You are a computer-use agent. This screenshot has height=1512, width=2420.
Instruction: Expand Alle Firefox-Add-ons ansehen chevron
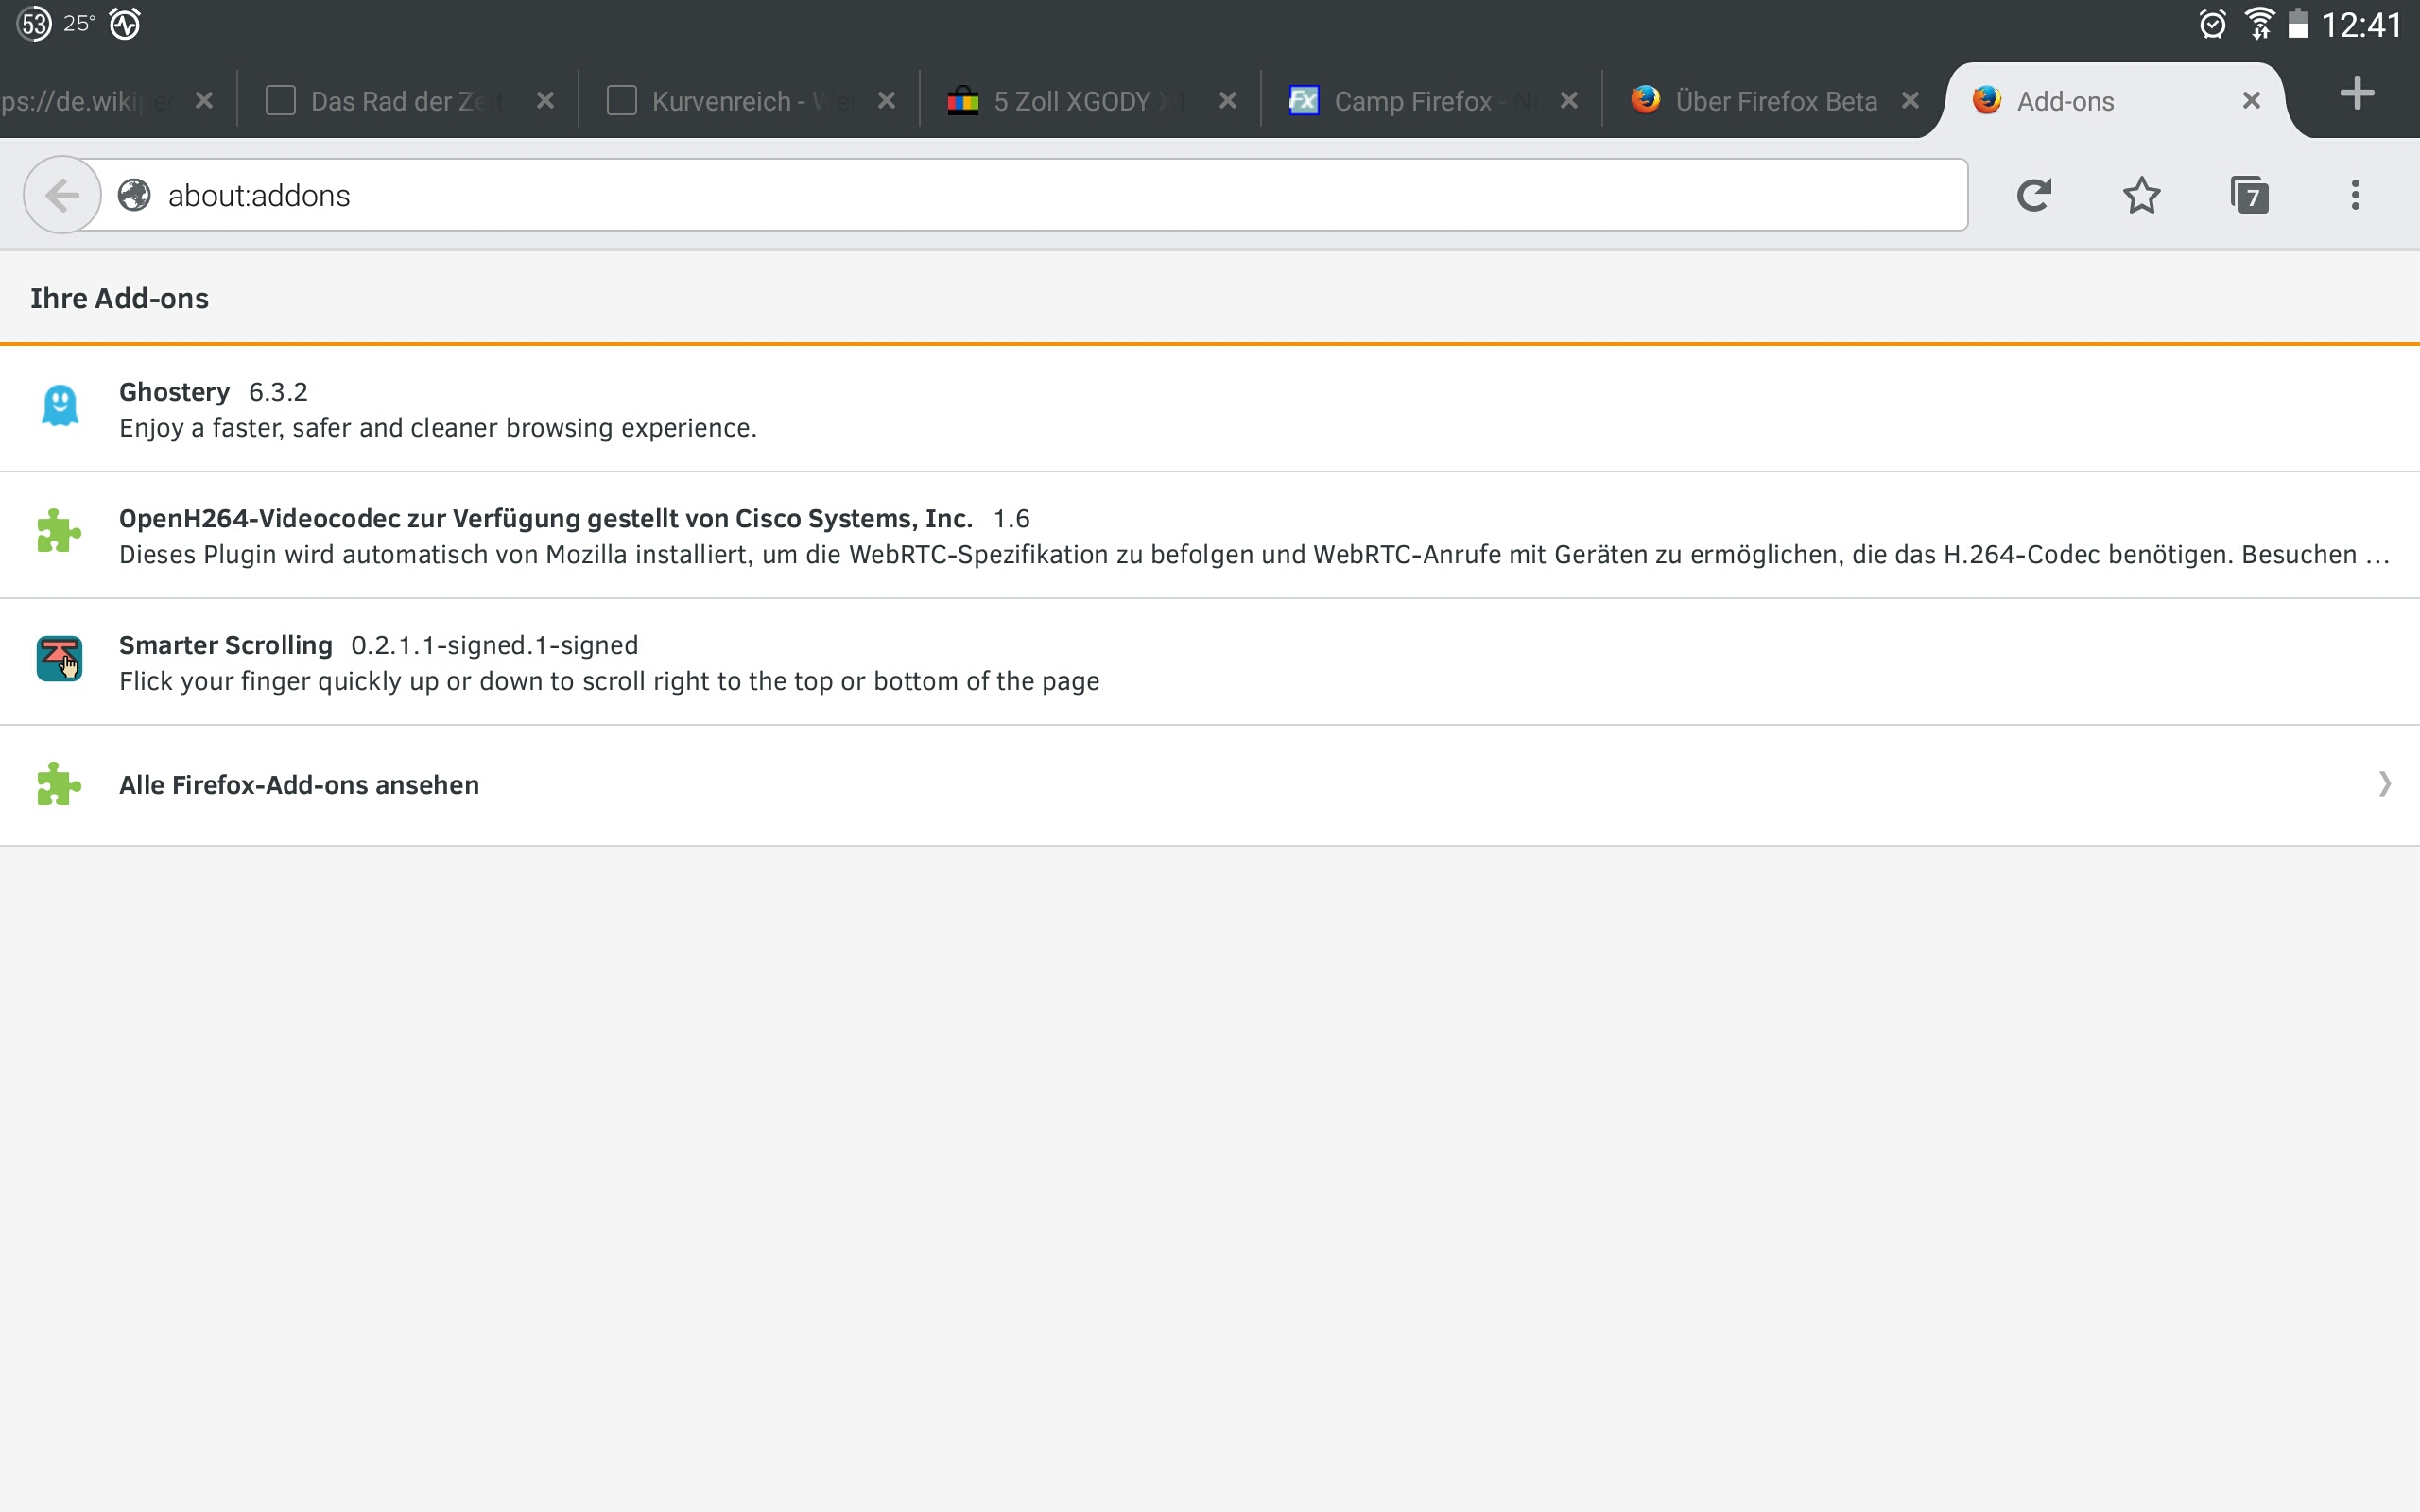(2384, 784)
